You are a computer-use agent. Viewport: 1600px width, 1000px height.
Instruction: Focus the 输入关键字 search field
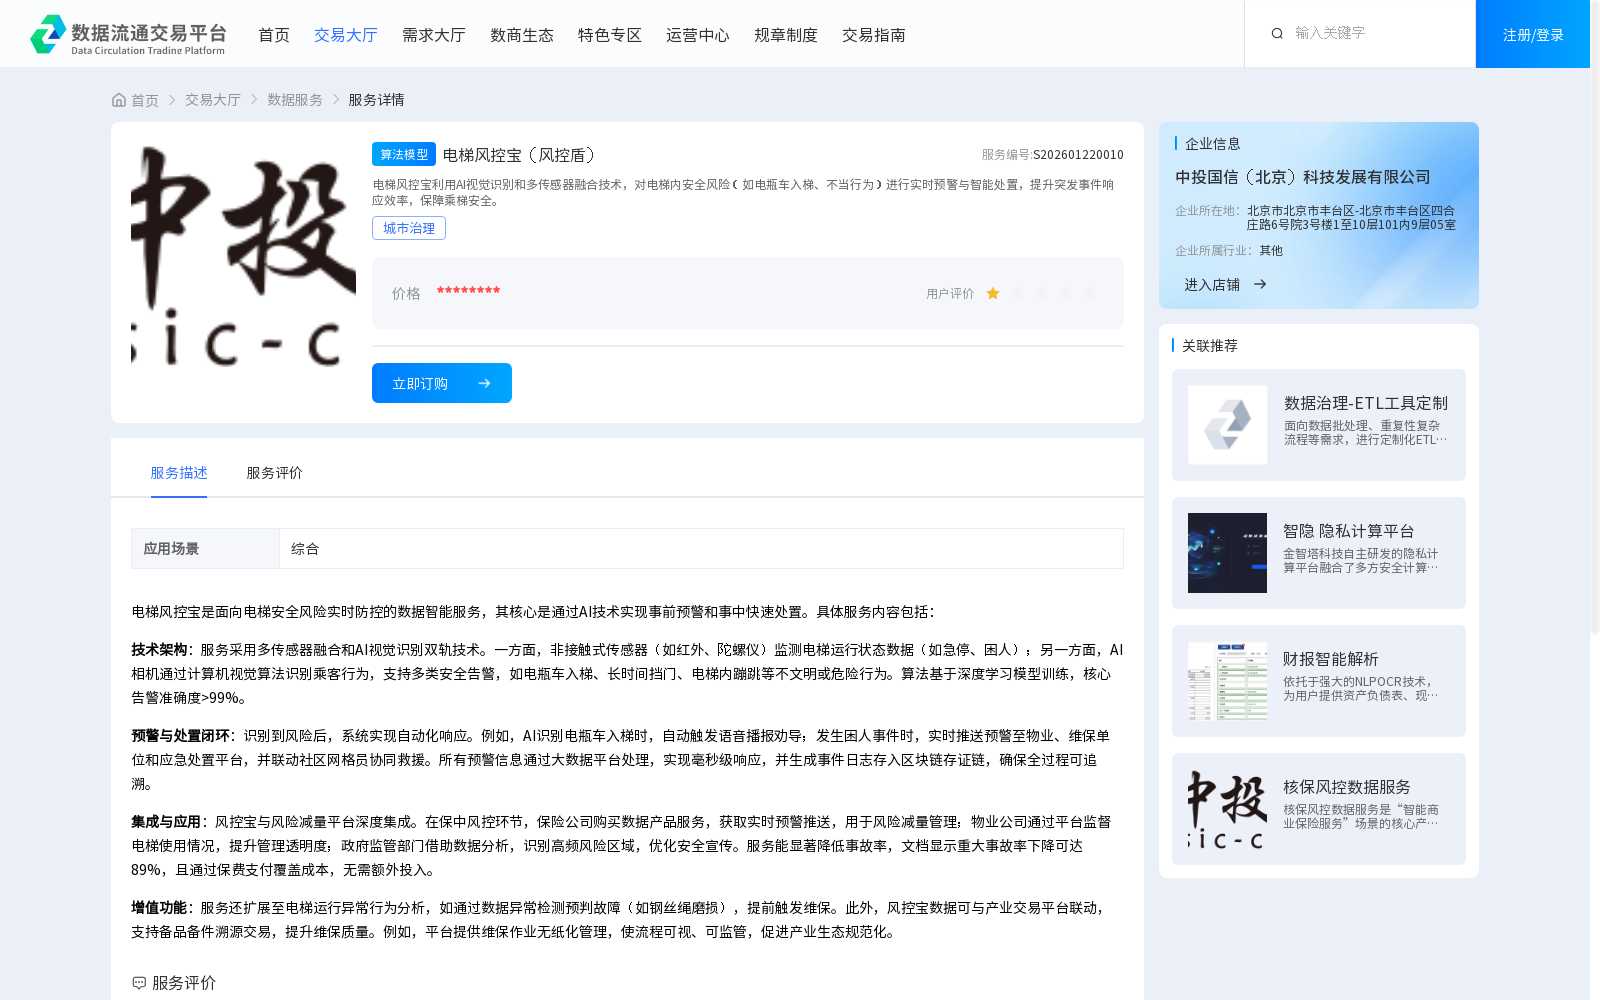1375,34
